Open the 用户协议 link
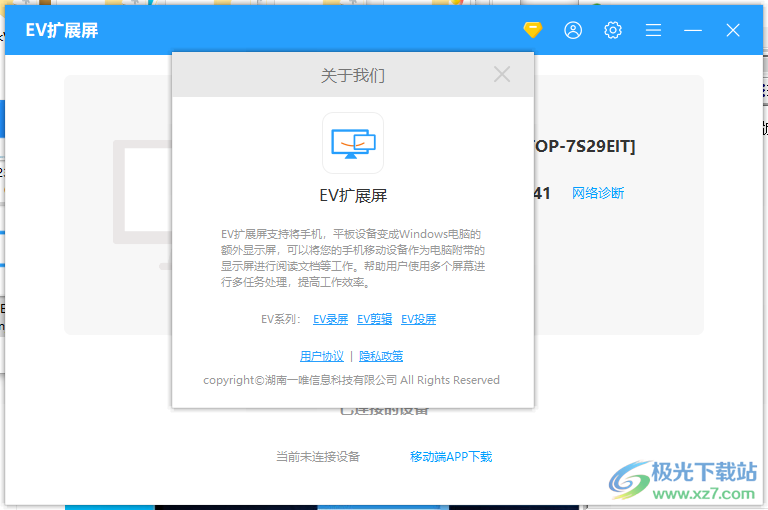The image size is (768, 510). click(322, 356)
